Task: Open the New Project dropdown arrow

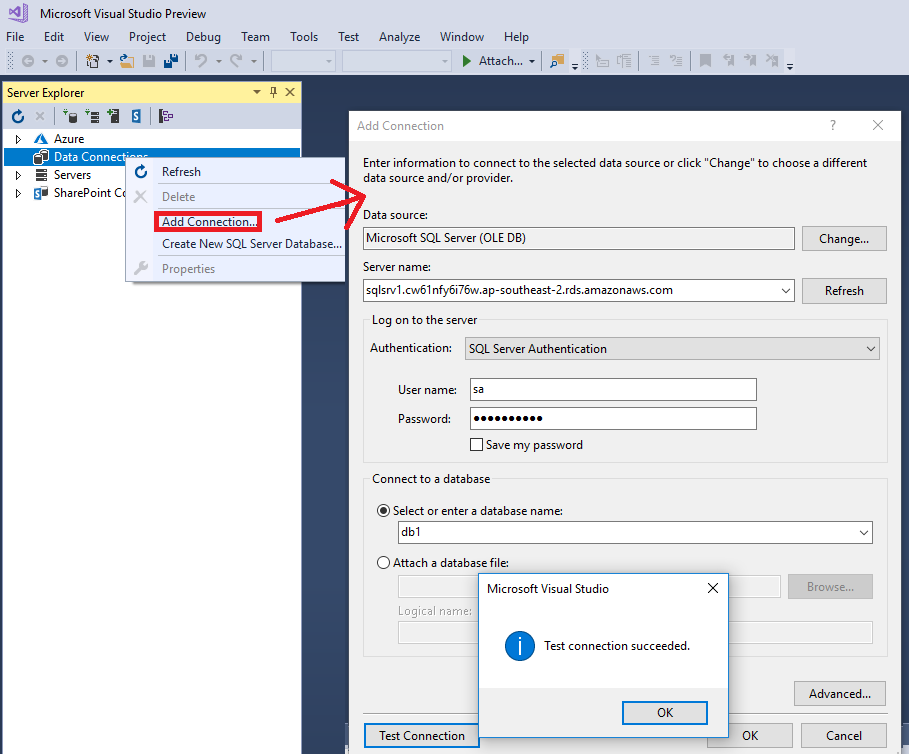Action: [x=109, y=61]
